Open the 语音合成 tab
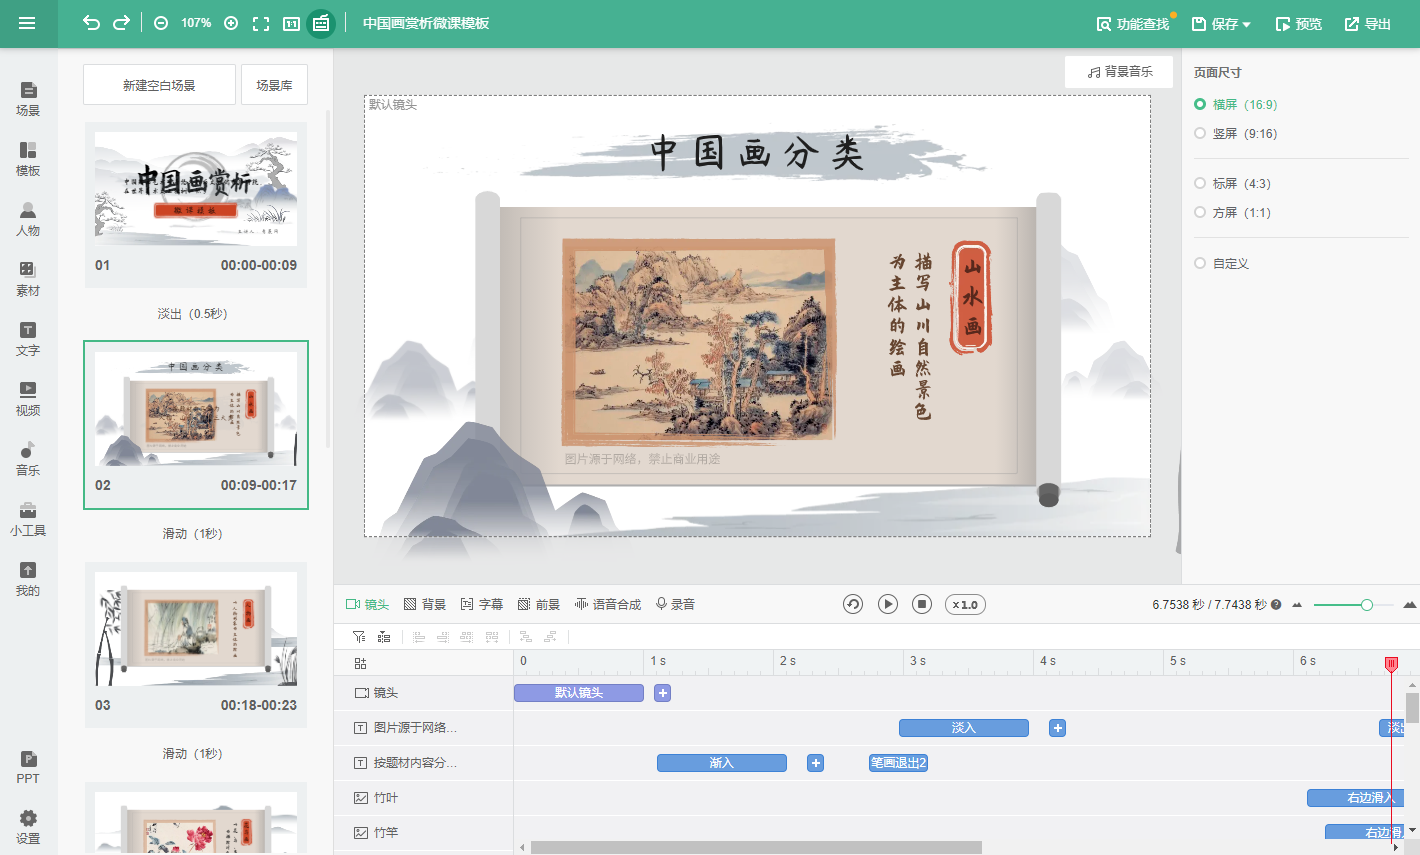 point(608,604)
